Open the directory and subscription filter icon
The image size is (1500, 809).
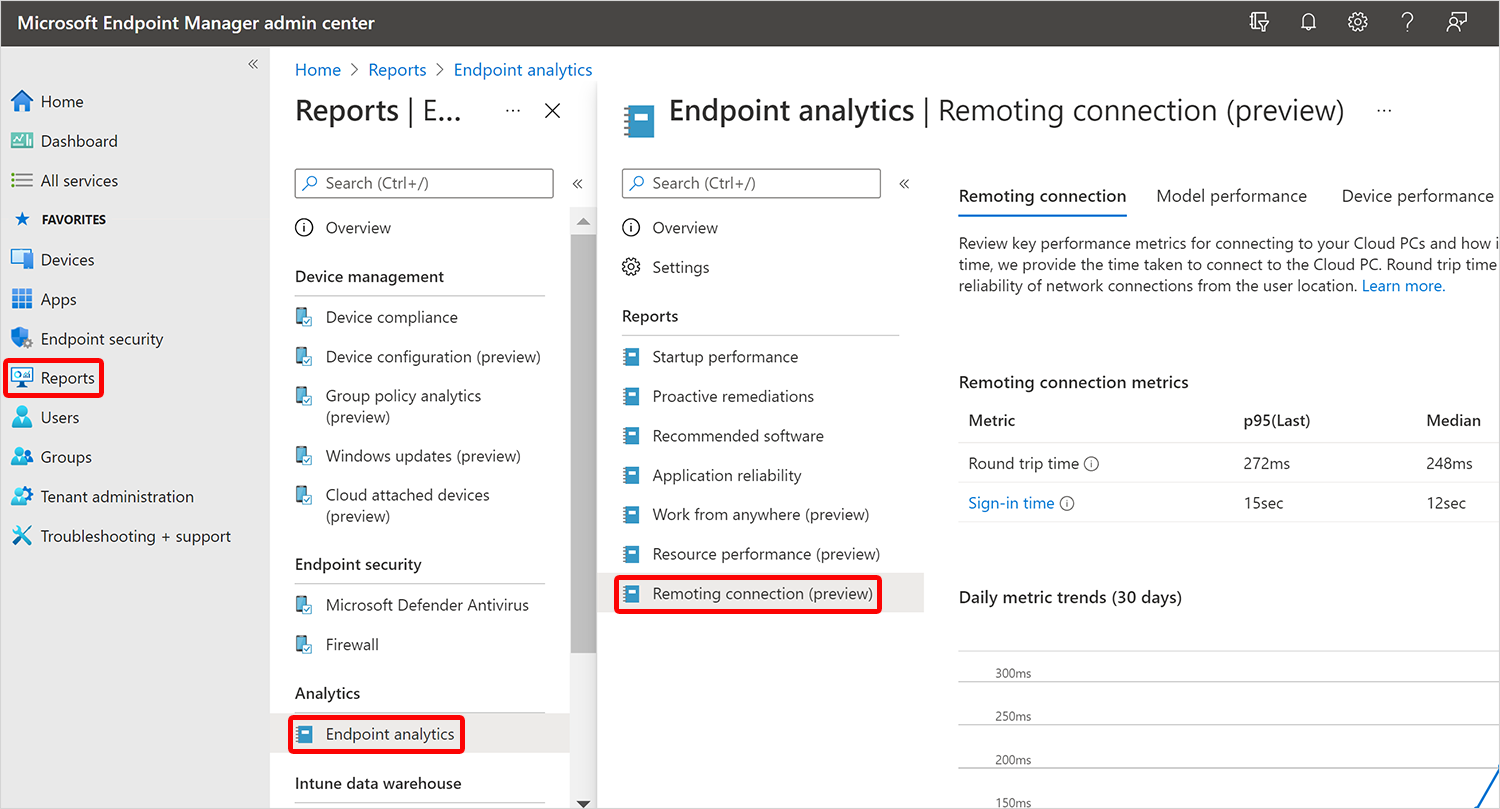point(1260,22)
